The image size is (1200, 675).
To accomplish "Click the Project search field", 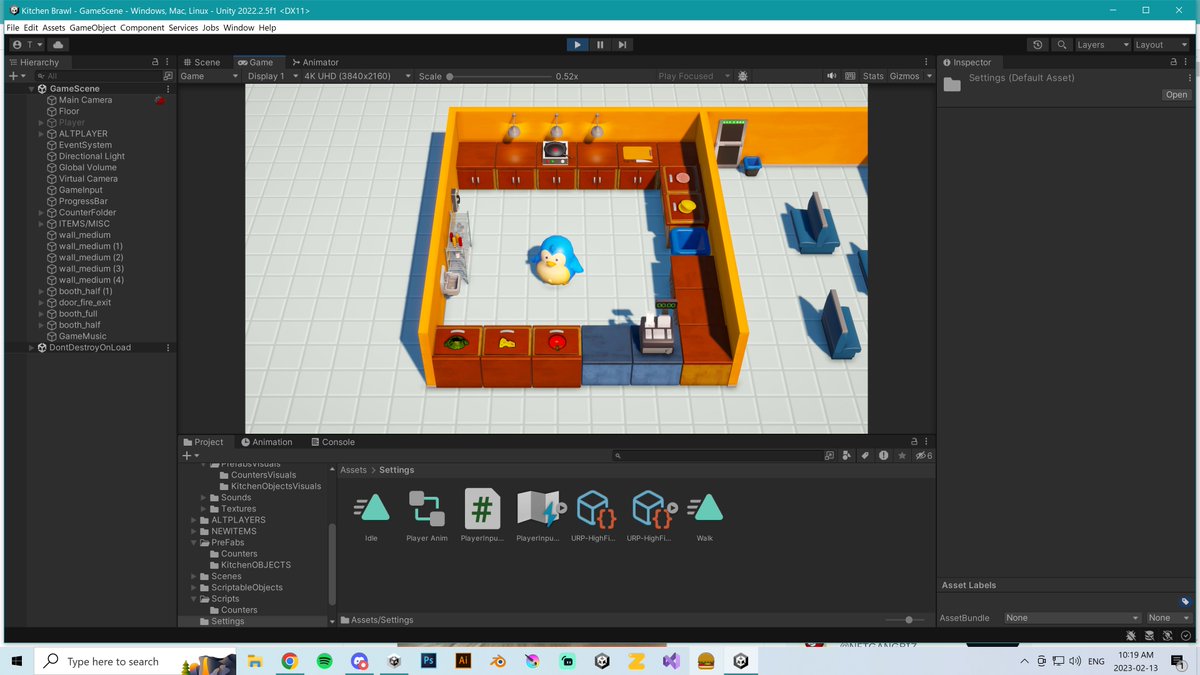I will [x=717, y=456].
